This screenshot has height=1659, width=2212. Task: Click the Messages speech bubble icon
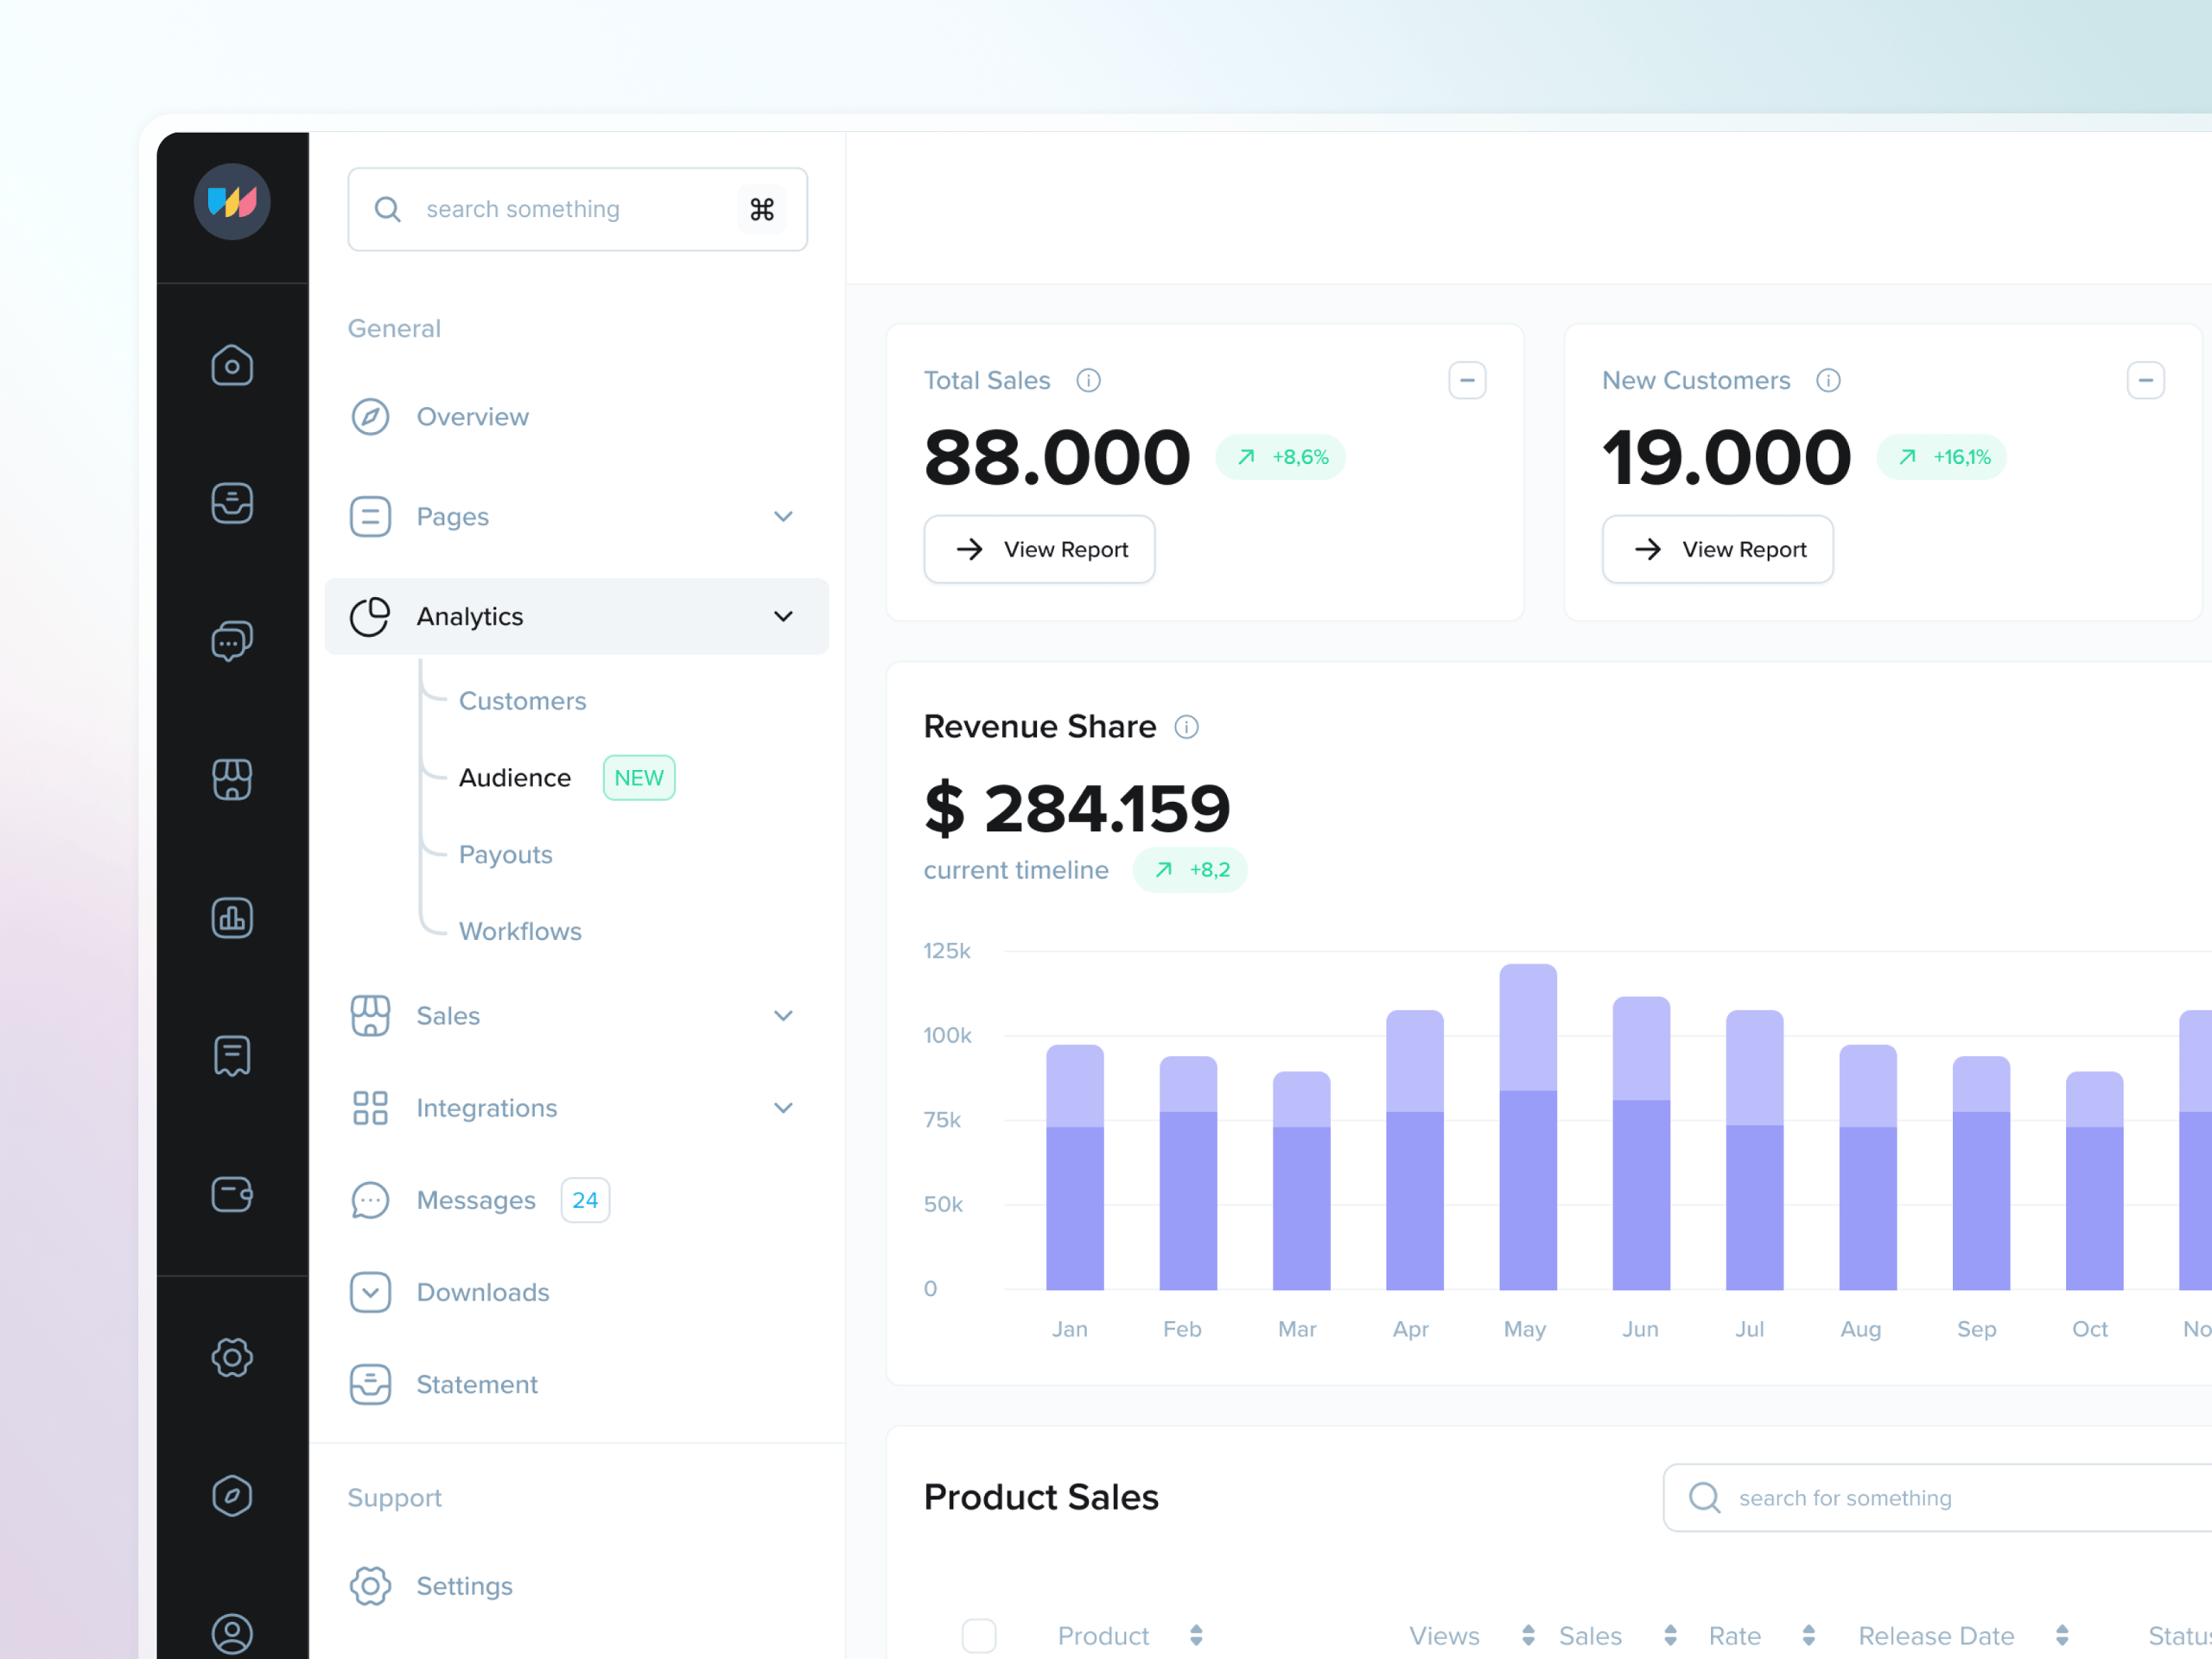[x=370, y=1200]
